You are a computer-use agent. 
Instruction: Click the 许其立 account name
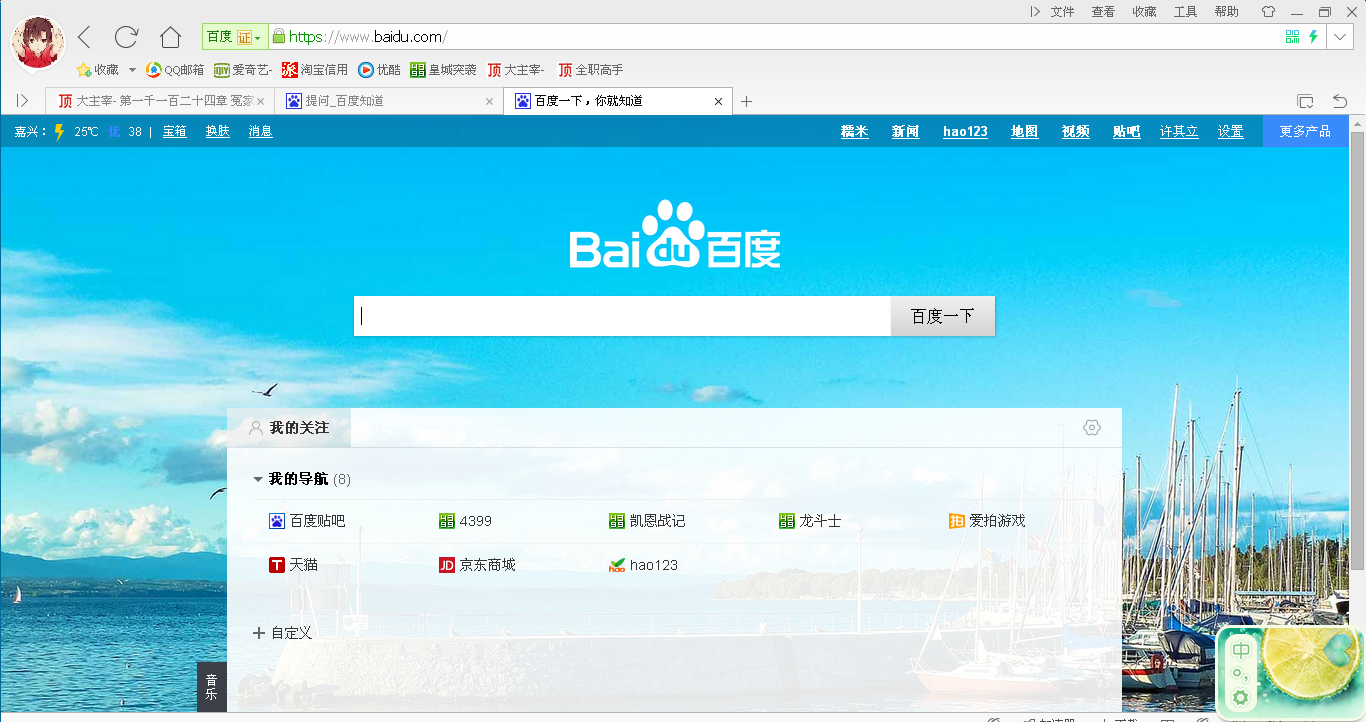[1179, 131]
